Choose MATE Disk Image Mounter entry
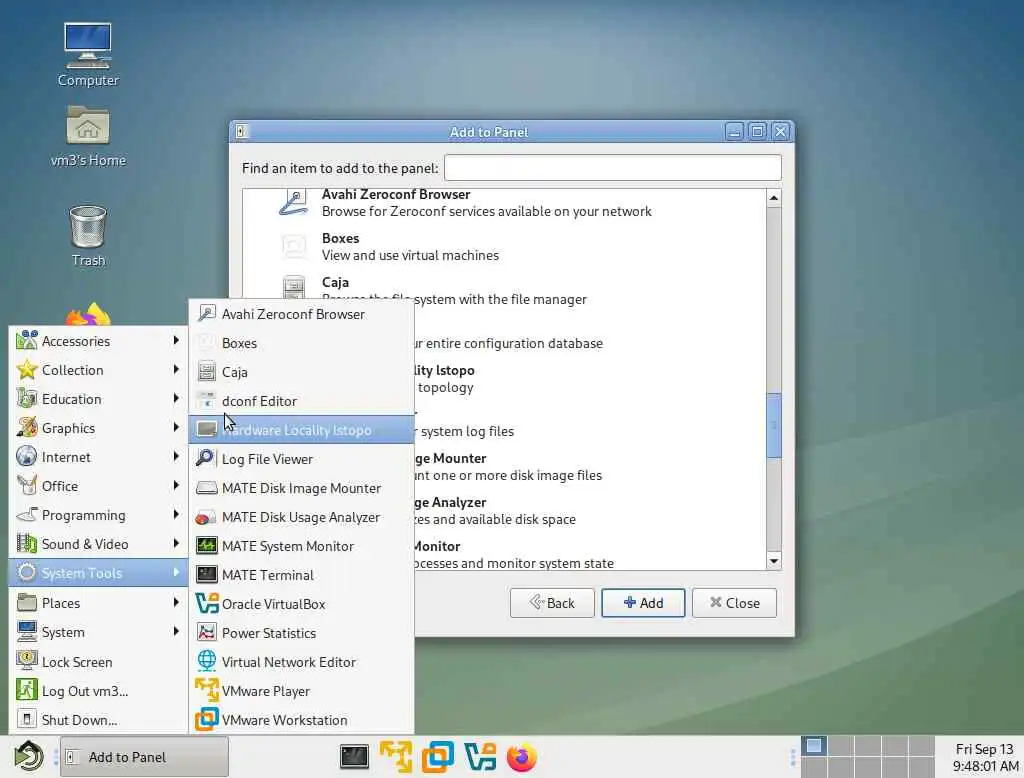This screenshot has width=1024, height=778. (x=302, y=488)
